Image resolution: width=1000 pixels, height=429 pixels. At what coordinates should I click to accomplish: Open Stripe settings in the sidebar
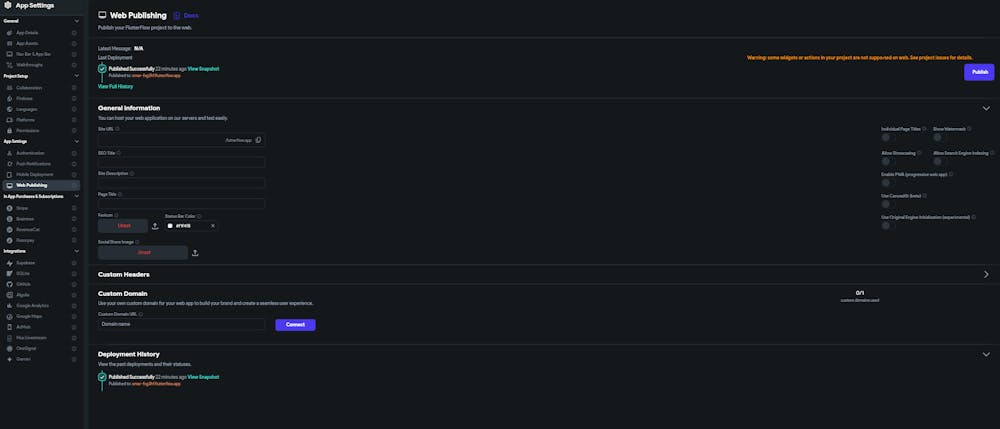coord(23,208)
